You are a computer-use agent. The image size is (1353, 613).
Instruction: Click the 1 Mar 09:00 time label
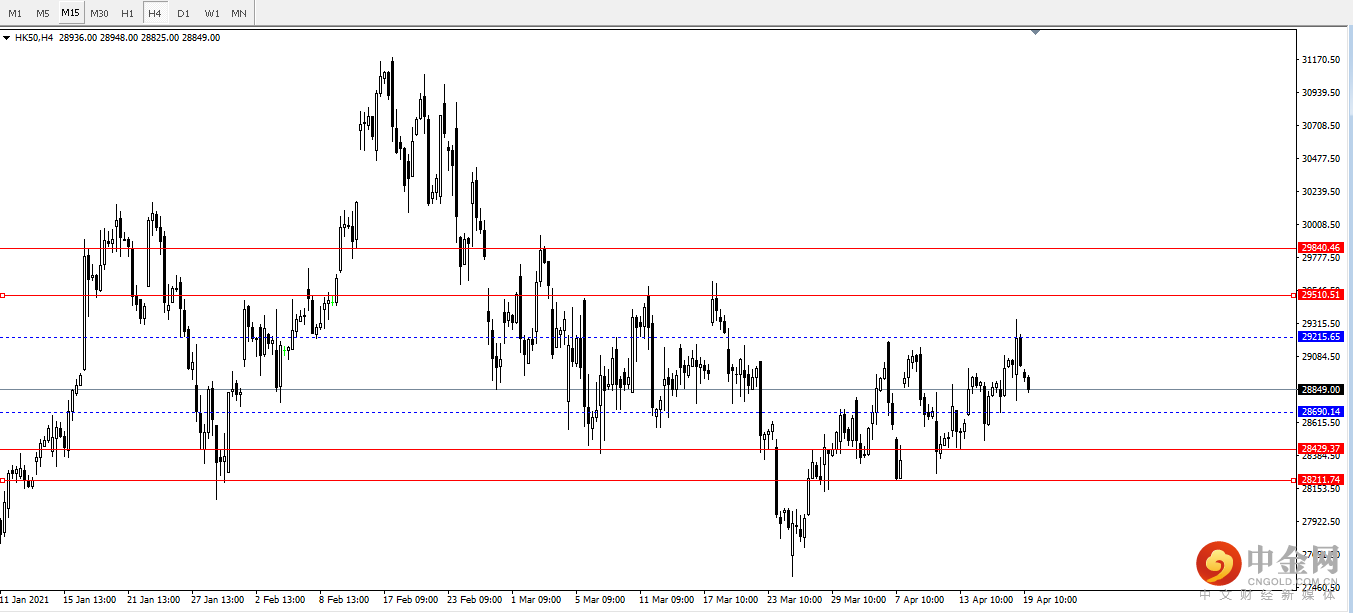coord(536,600)
